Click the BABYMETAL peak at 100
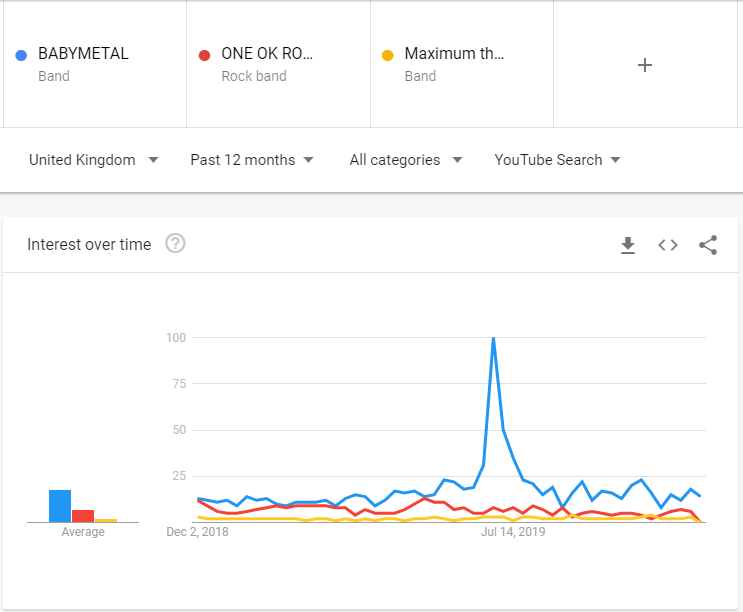The image size is (743, 612). 493,338
